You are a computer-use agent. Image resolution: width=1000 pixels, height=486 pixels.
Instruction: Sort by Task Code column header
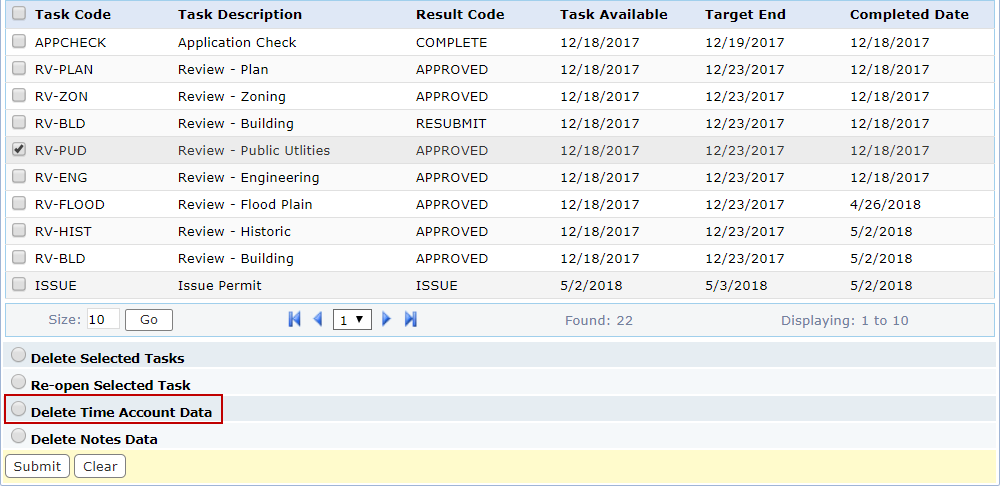(x=73, y=15)
